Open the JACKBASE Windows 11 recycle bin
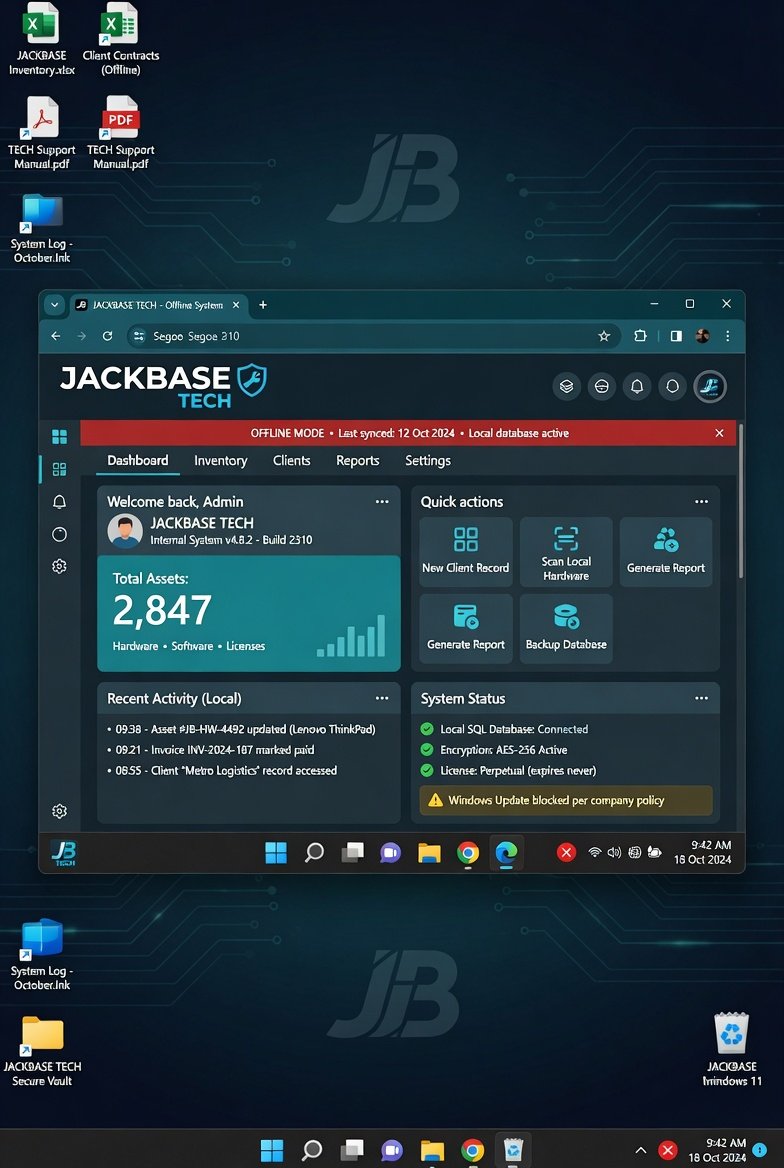The height and width of the screenshot is (1168, 784). tap(731, 1050)
